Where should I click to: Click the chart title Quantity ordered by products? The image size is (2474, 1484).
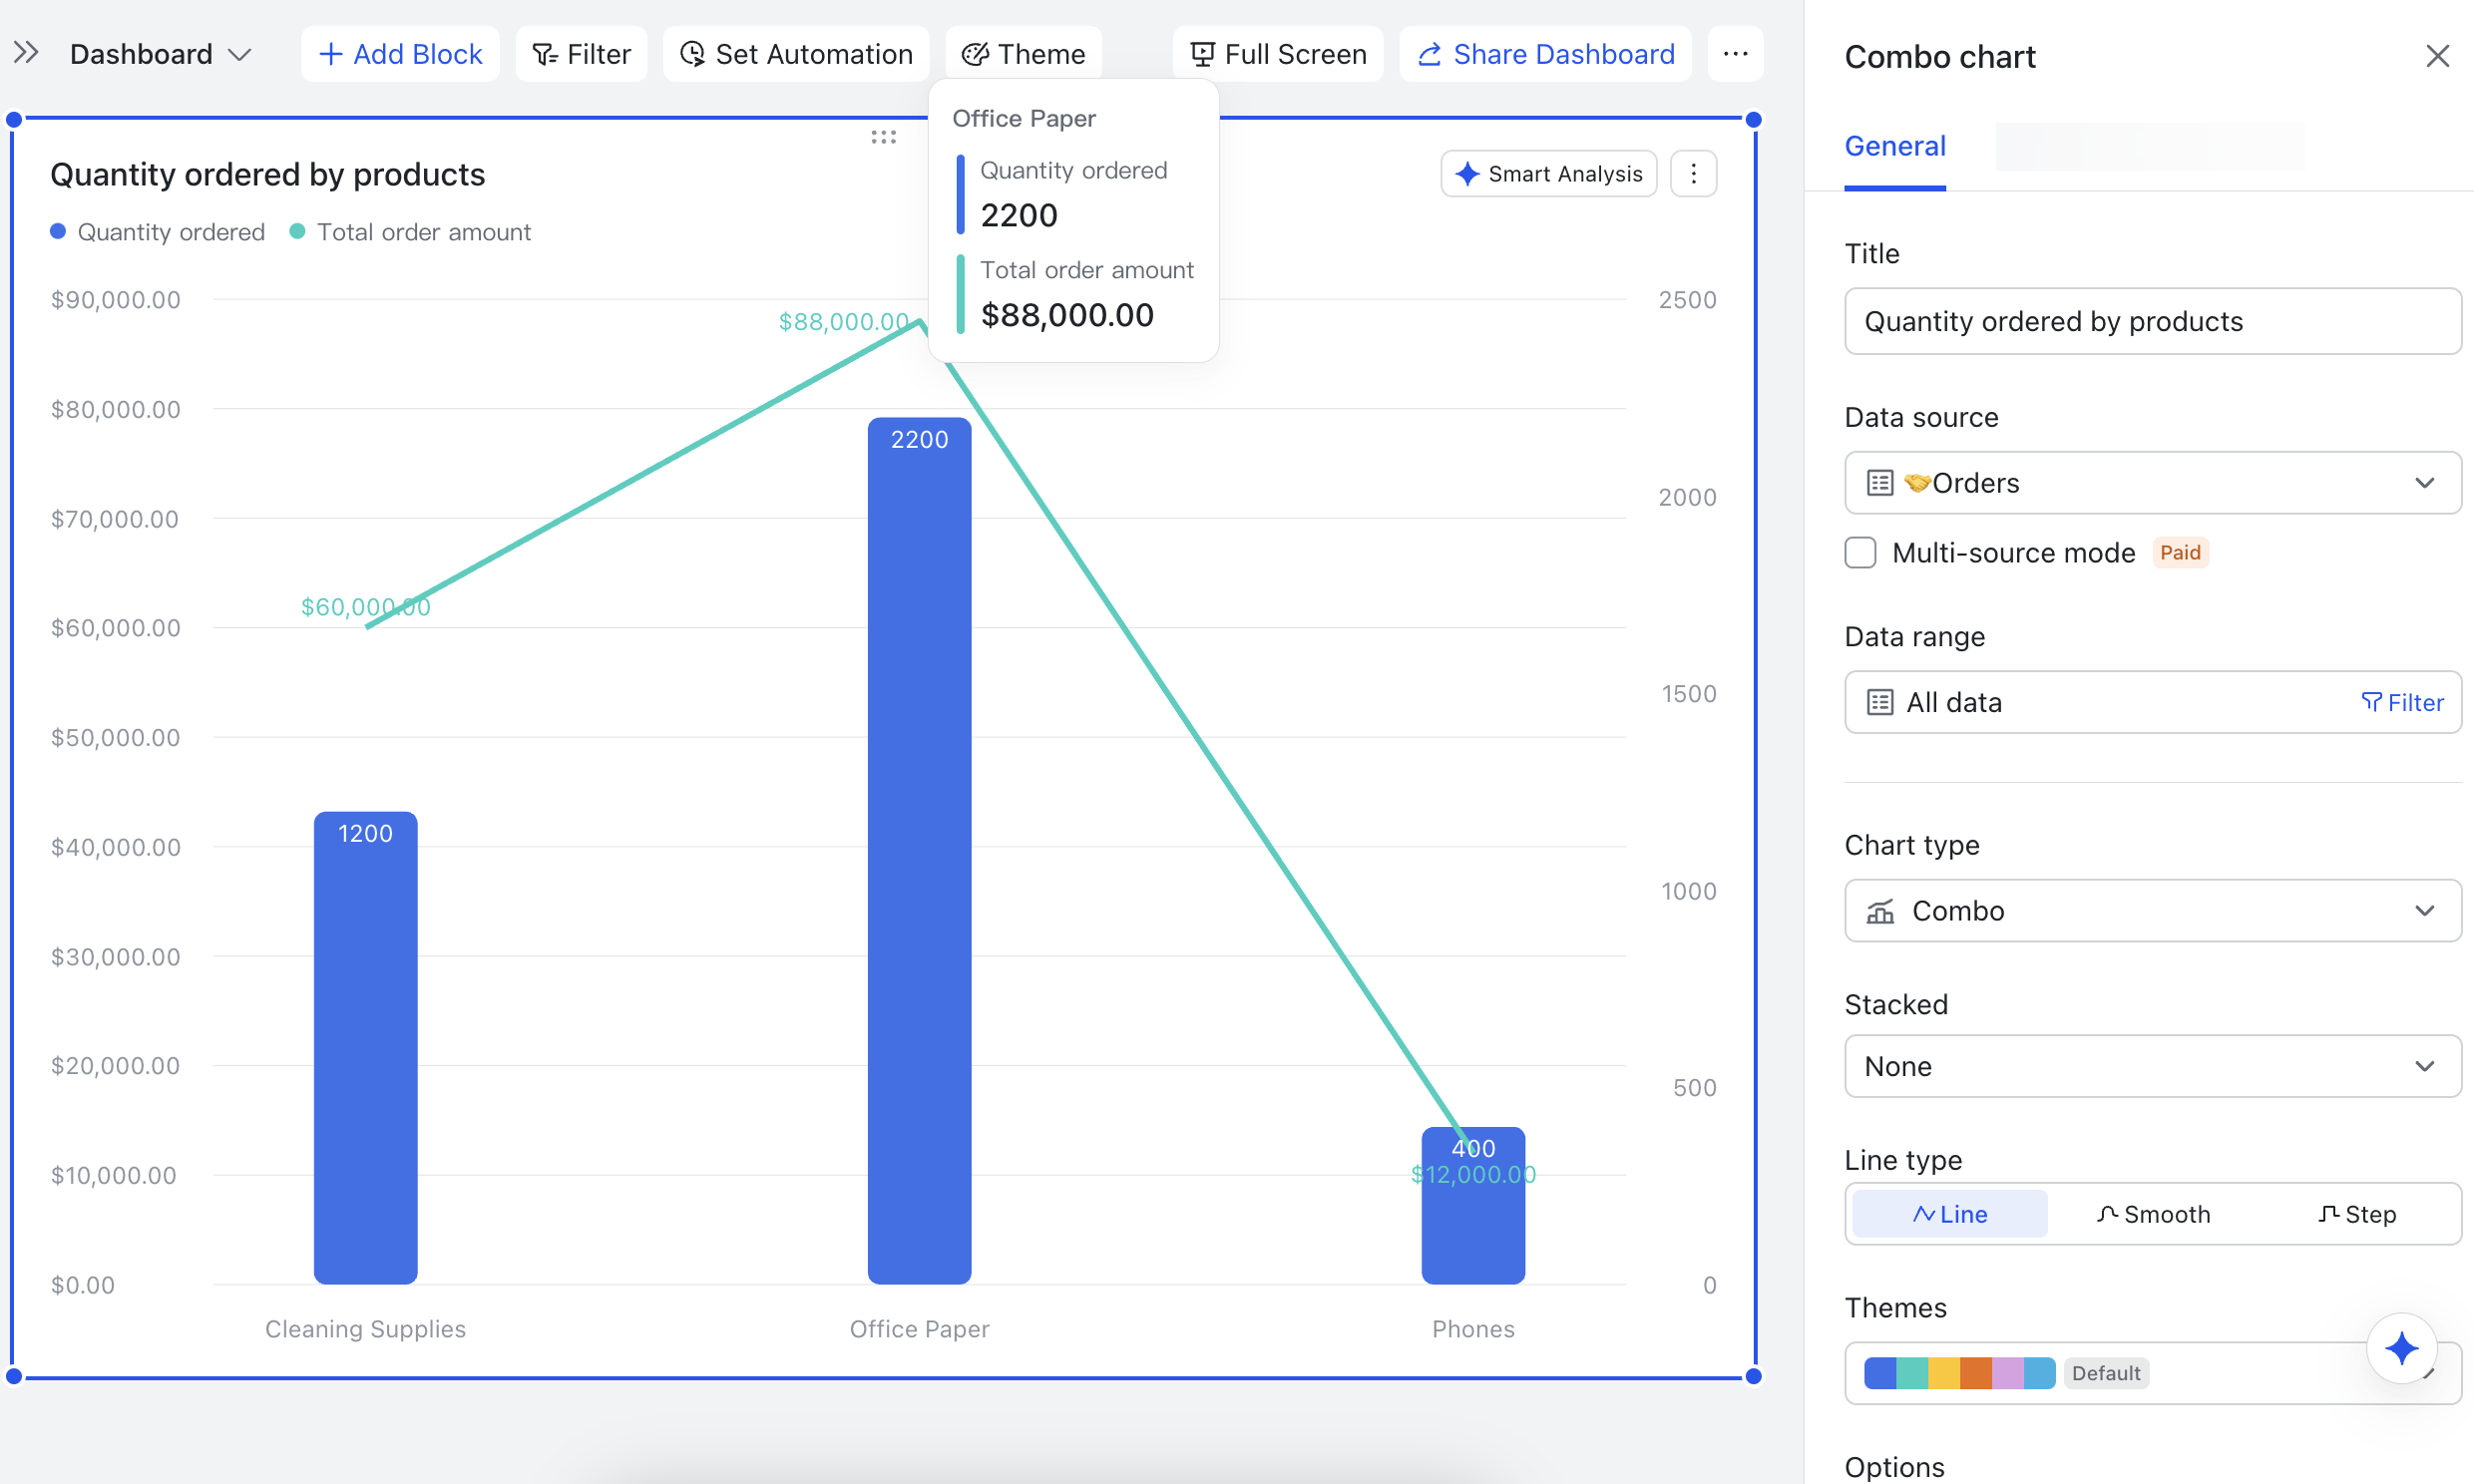[x=267, y=174]
